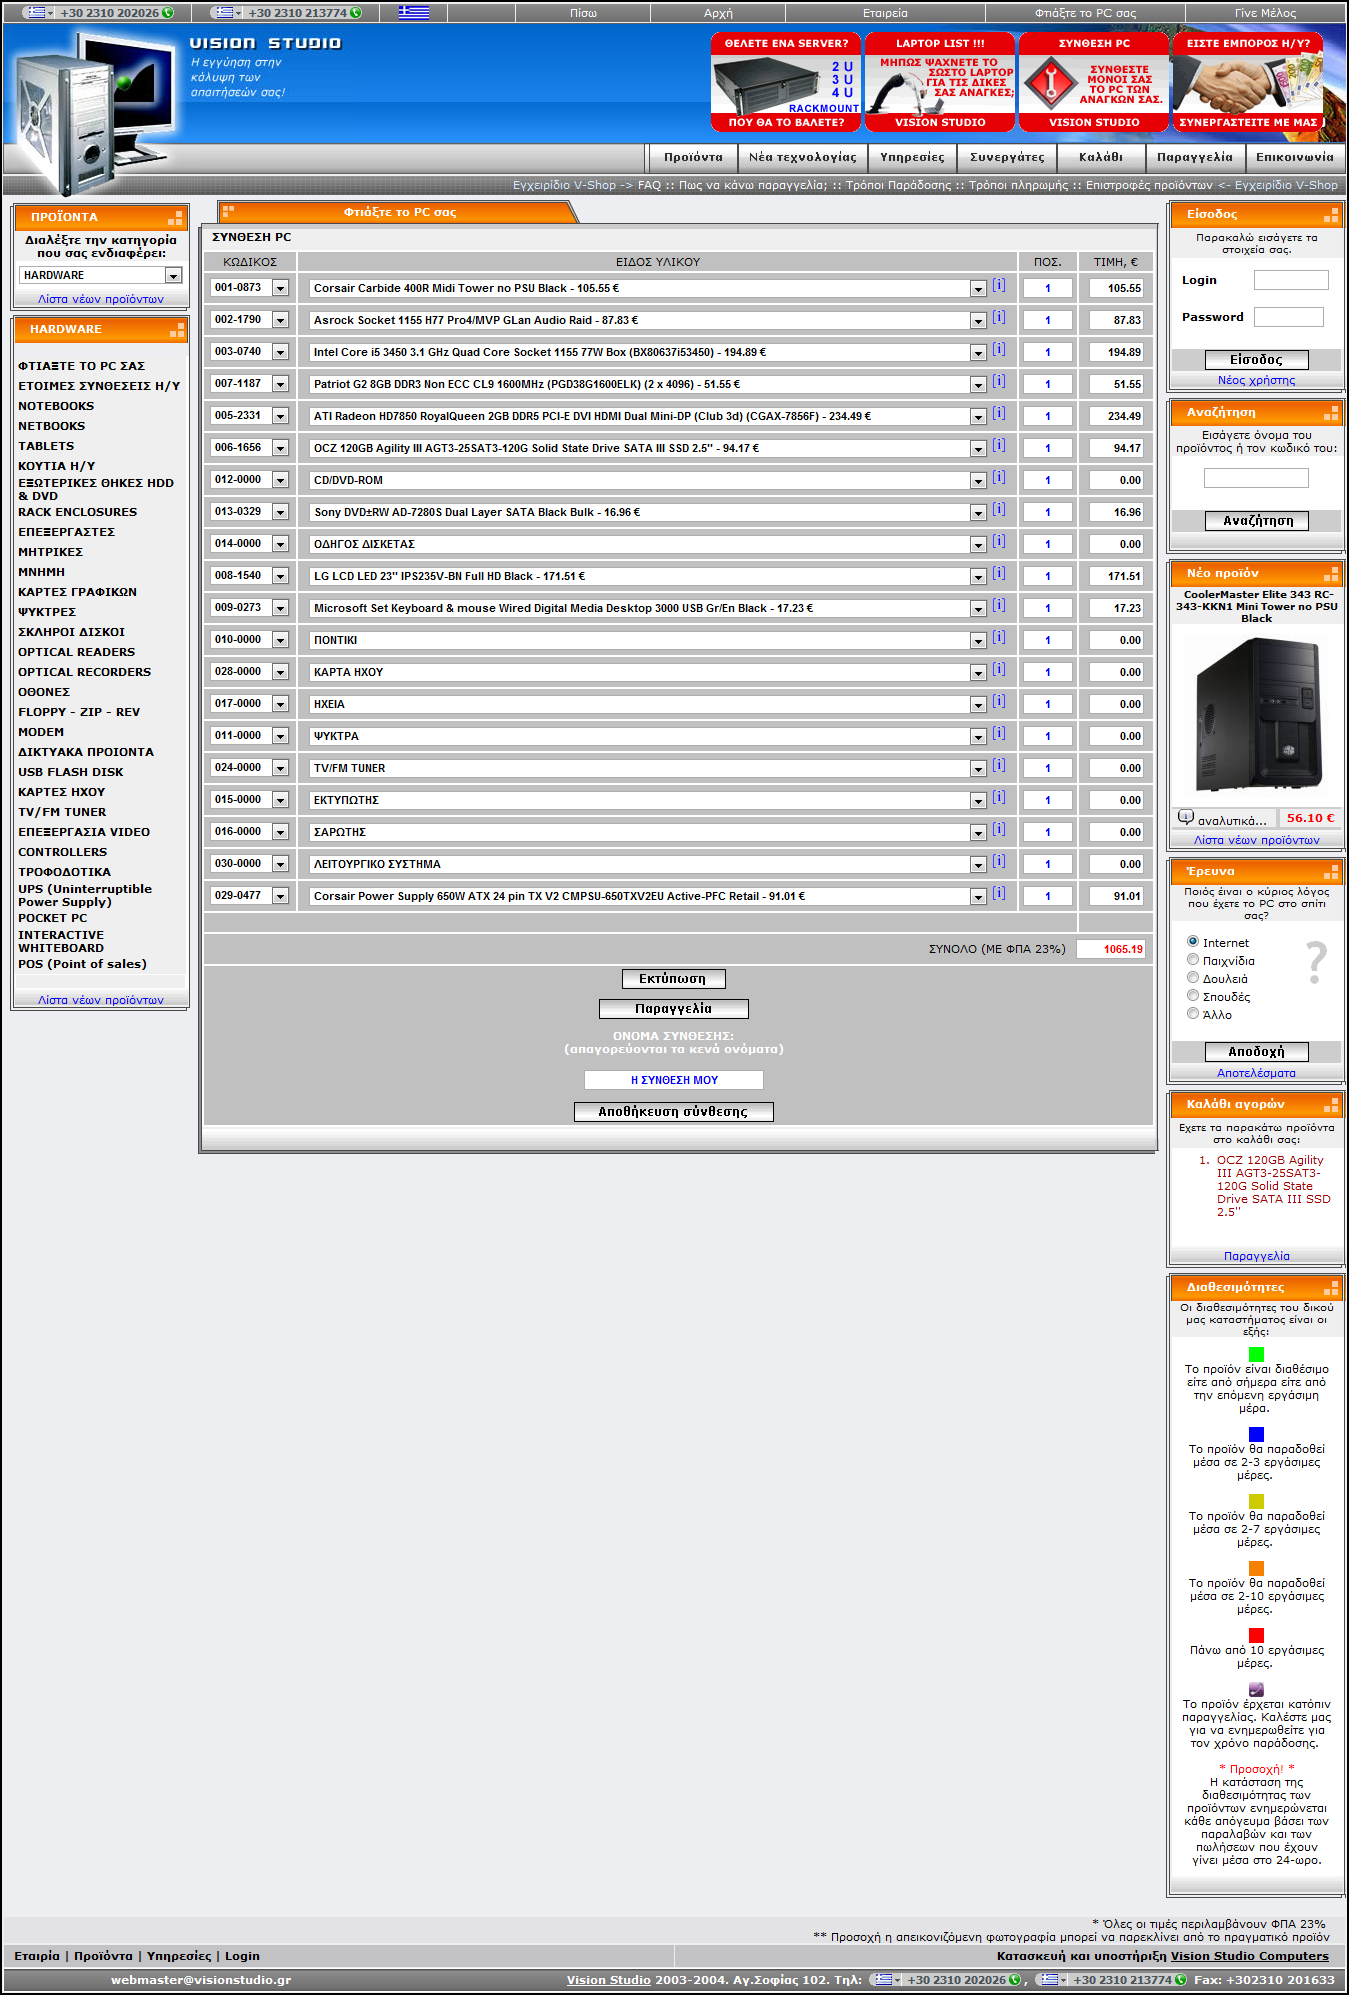Open the Συνεργάτες menu
This screenshot has height=1995, width=1349.
click(x=1007, y=157)
